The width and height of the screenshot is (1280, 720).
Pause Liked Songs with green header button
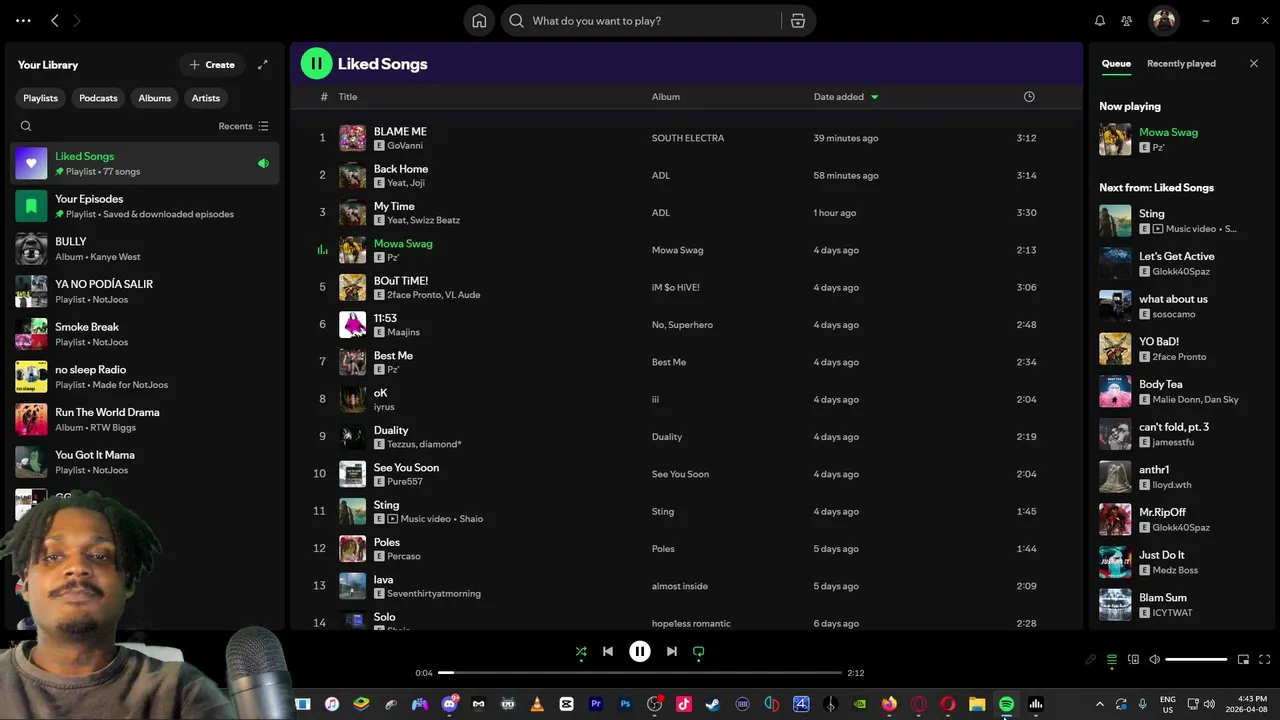(316, 63)
